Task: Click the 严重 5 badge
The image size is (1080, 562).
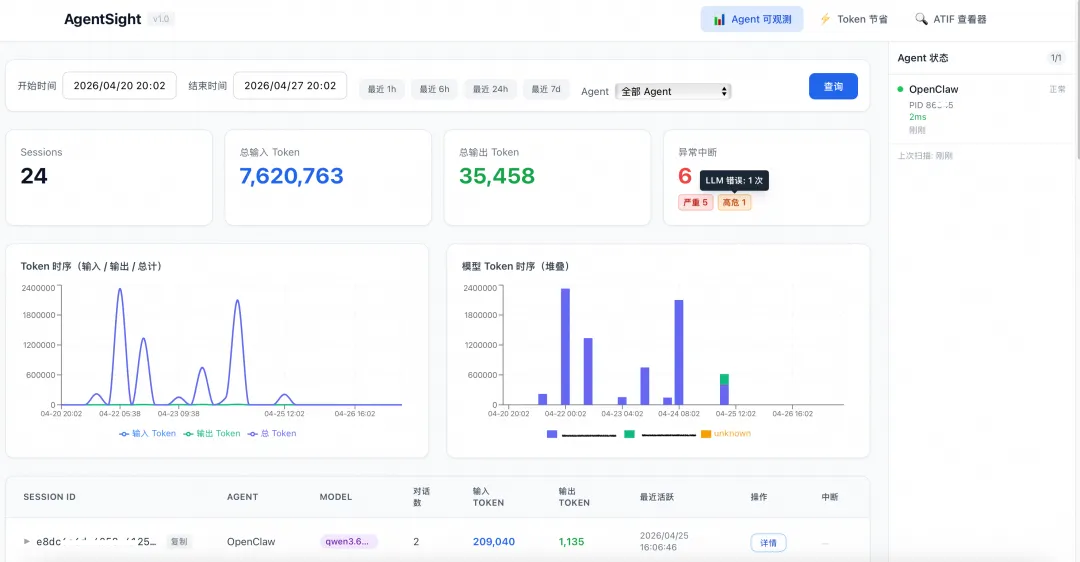Action: (x=696, y=202)
